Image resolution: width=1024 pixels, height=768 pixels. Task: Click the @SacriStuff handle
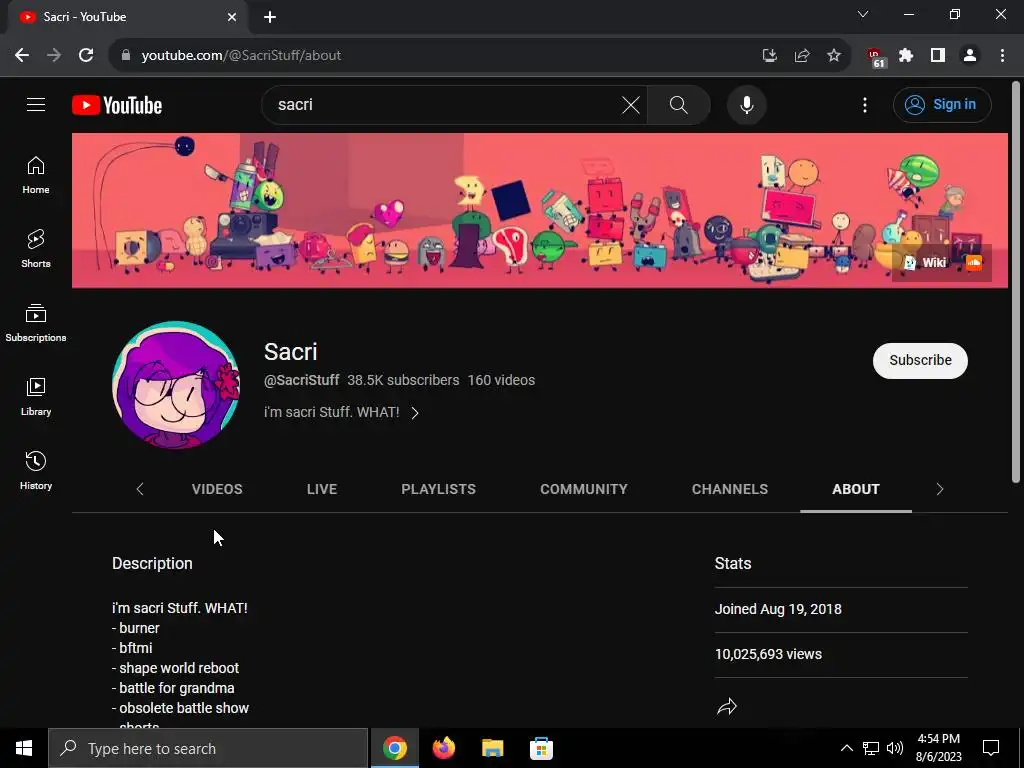pos(301,380)
